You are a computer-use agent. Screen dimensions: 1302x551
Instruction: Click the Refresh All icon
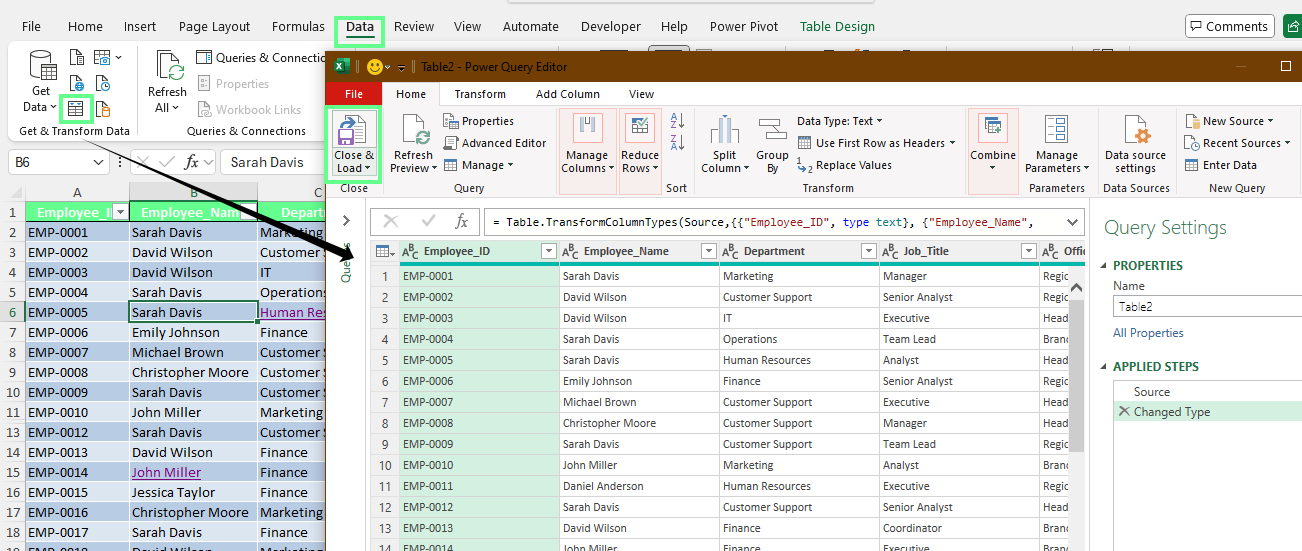168,66
